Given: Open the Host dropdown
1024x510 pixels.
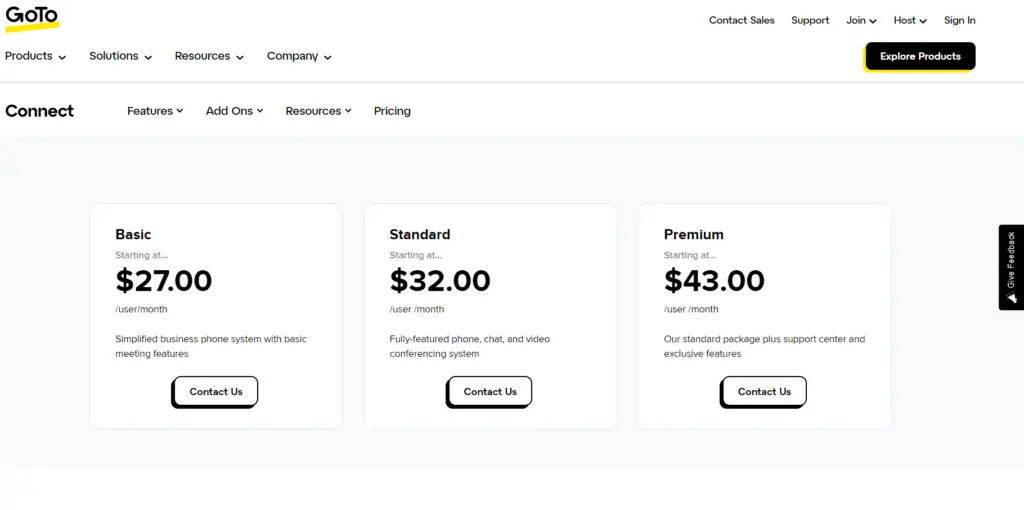Looking at the screenshot, I should 910,20.
